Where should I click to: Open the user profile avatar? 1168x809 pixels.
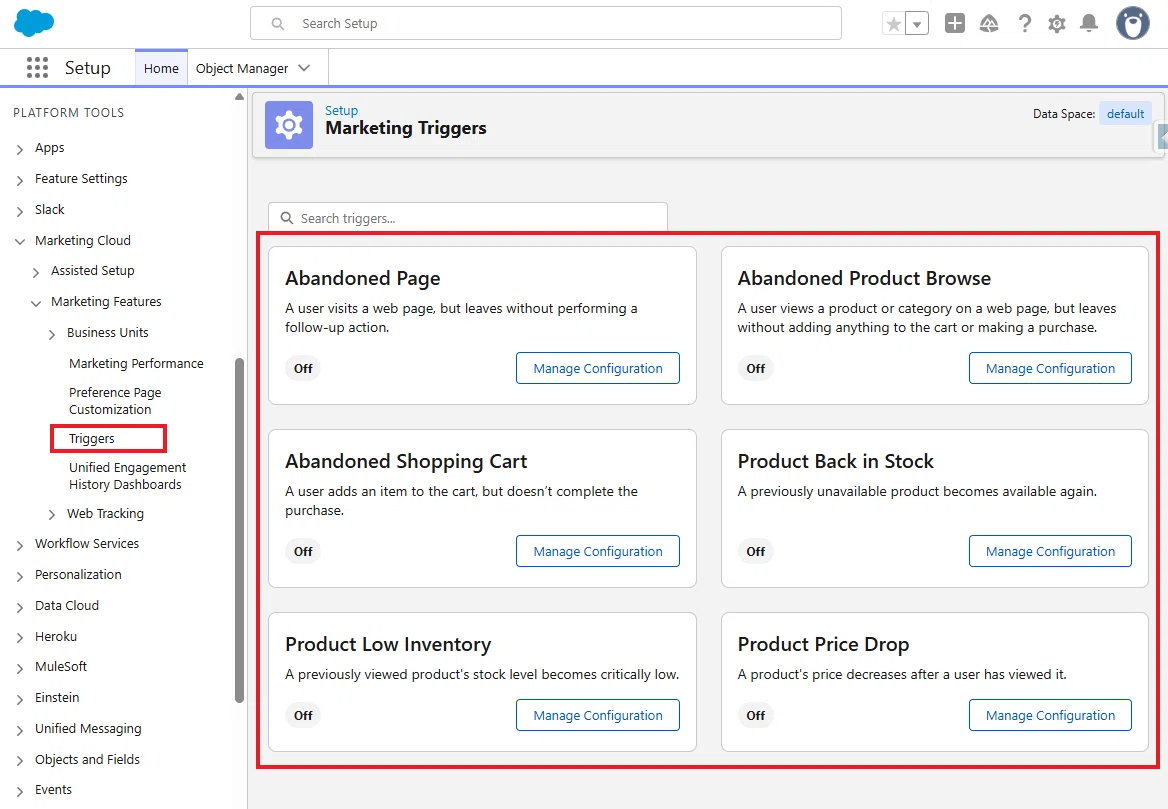pos(1132,23)
